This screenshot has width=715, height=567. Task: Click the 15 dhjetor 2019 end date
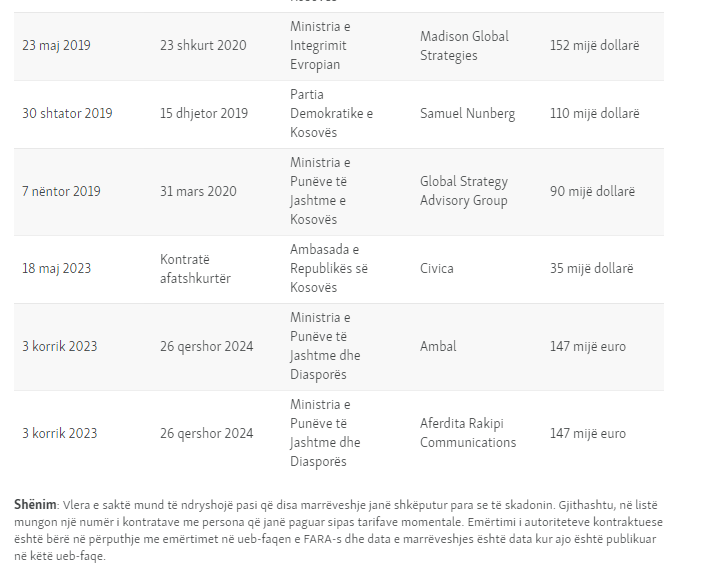tap(204, 114)
